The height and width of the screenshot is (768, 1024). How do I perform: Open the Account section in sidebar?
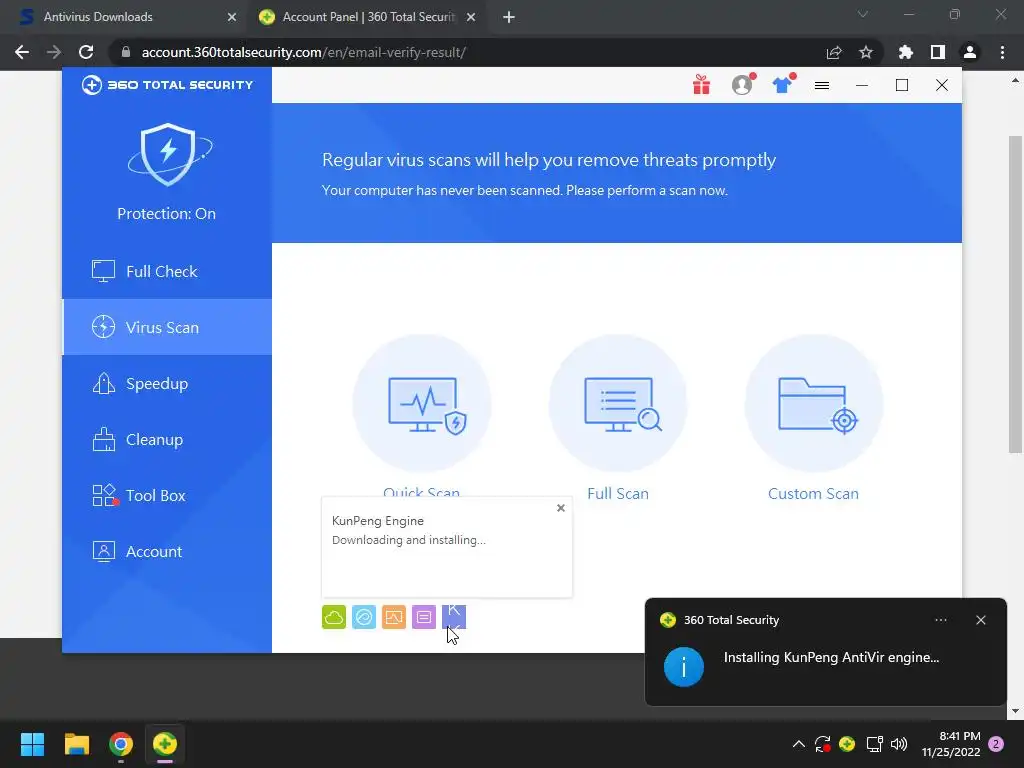click(x=167, y=552)
